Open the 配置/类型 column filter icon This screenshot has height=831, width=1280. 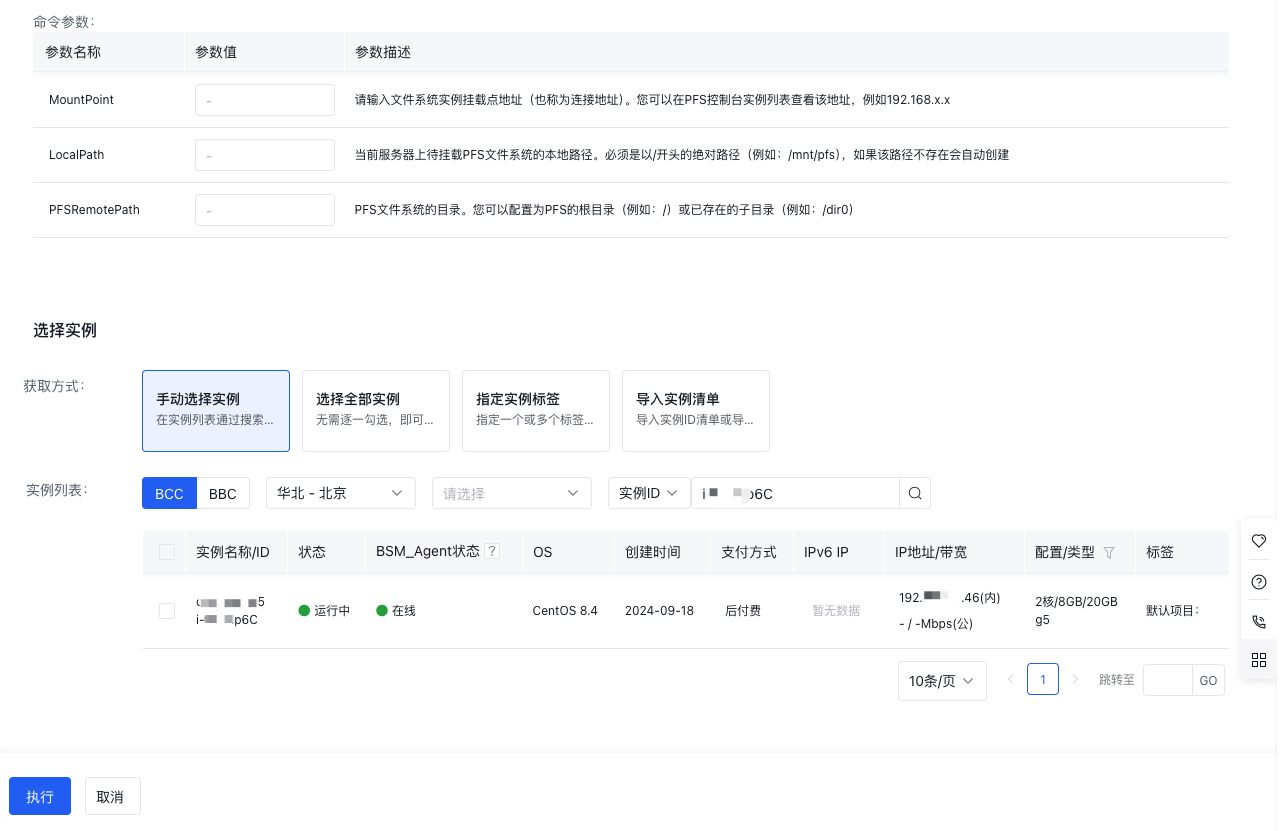1109,552
